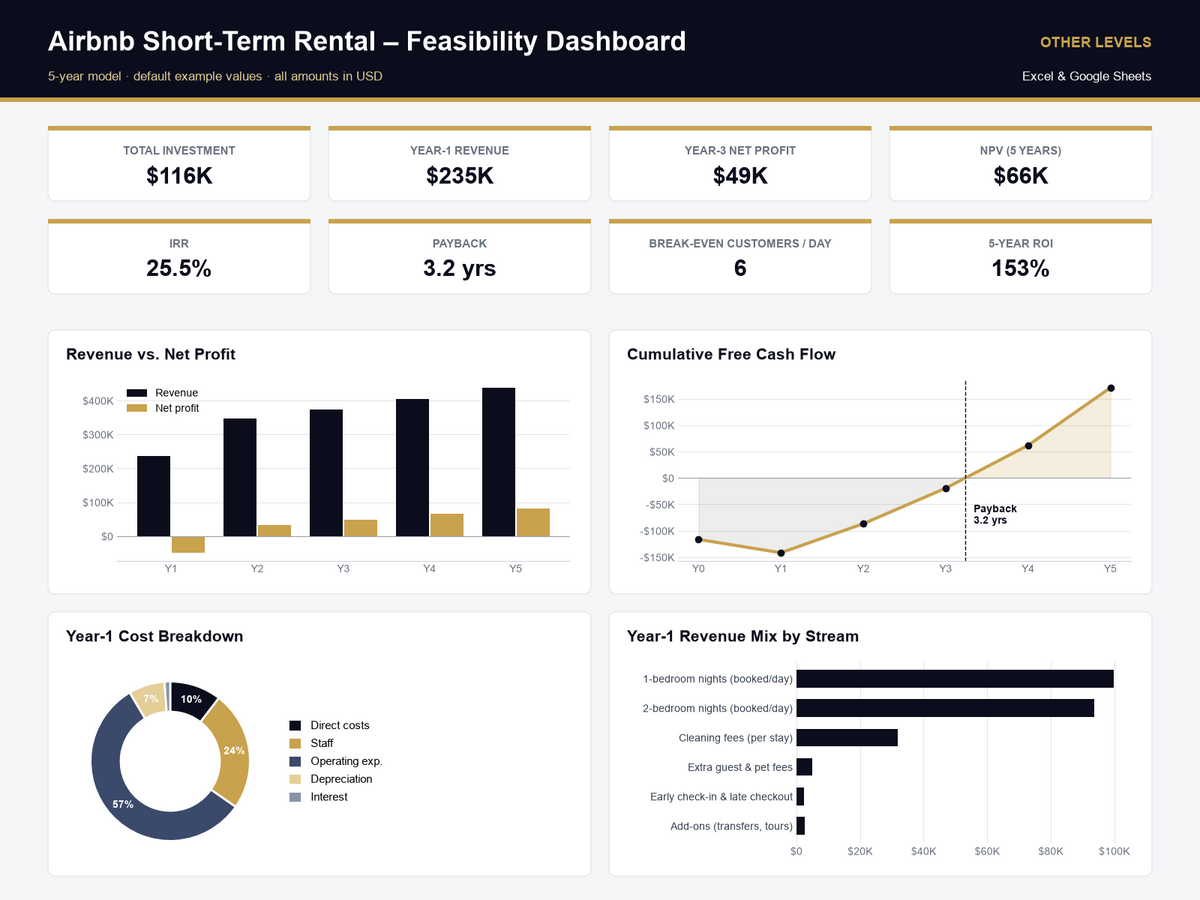
Task: Click the Year-3 Net Profit $49K value
Action: click(740, 176)
